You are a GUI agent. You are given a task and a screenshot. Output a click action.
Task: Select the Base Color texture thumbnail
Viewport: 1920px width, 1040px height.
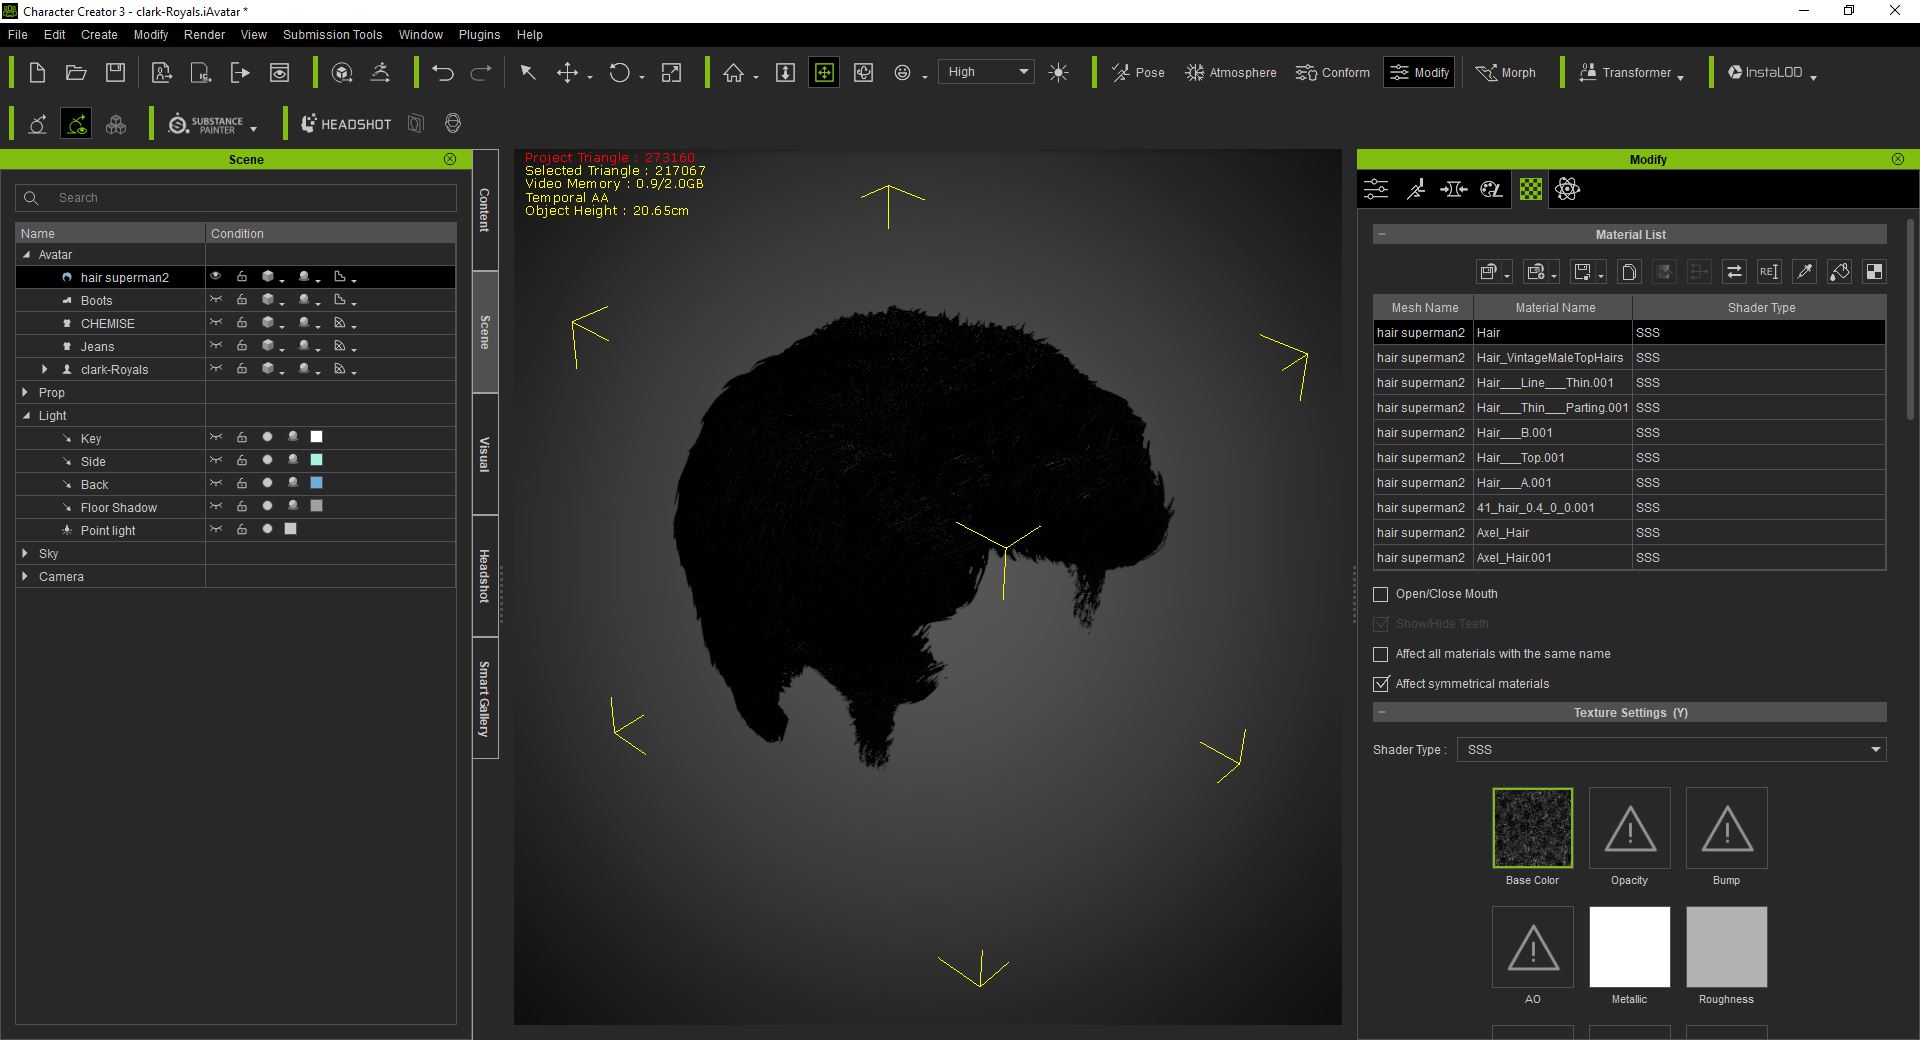1532,828
